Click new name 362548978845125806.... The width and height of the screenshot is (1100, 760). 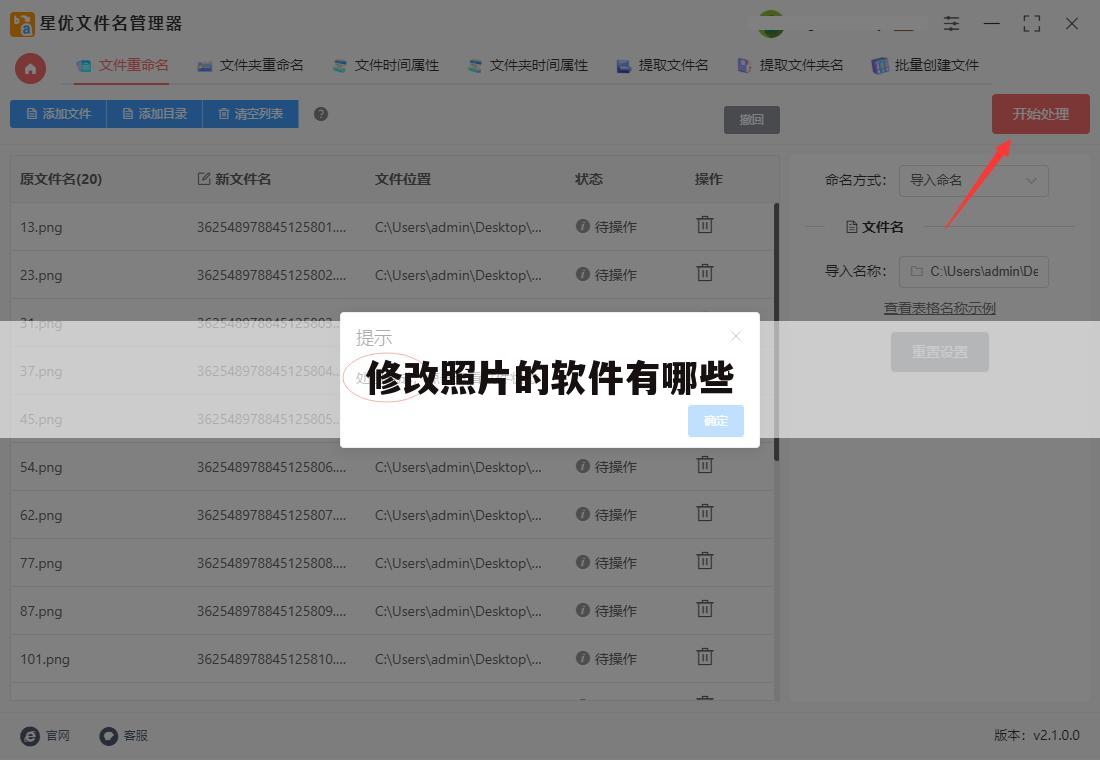click(x=271, y=467)
